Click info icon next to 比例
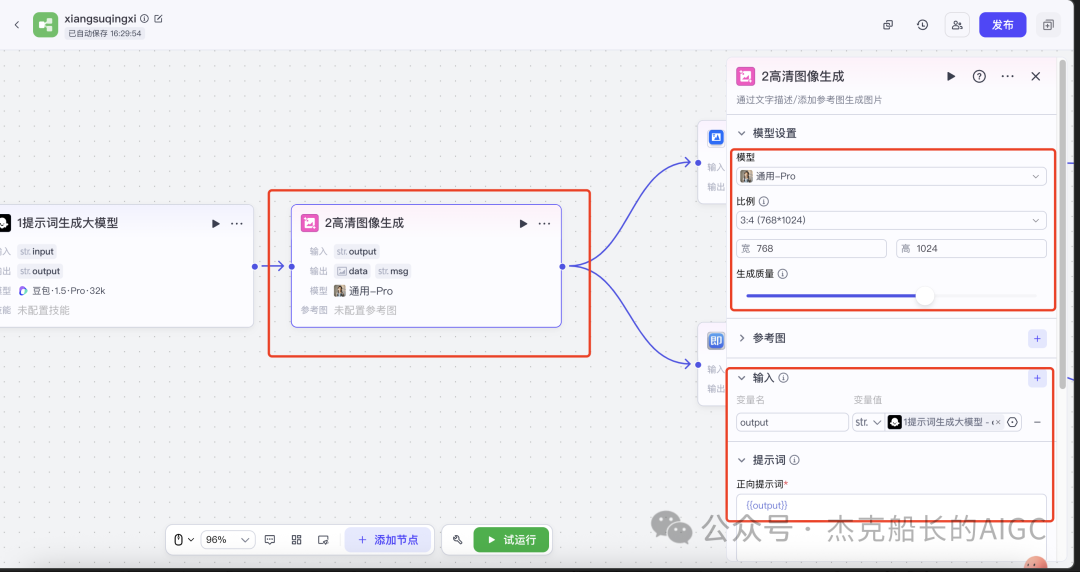Screen dimensions: 1080x572 [764, 202]
